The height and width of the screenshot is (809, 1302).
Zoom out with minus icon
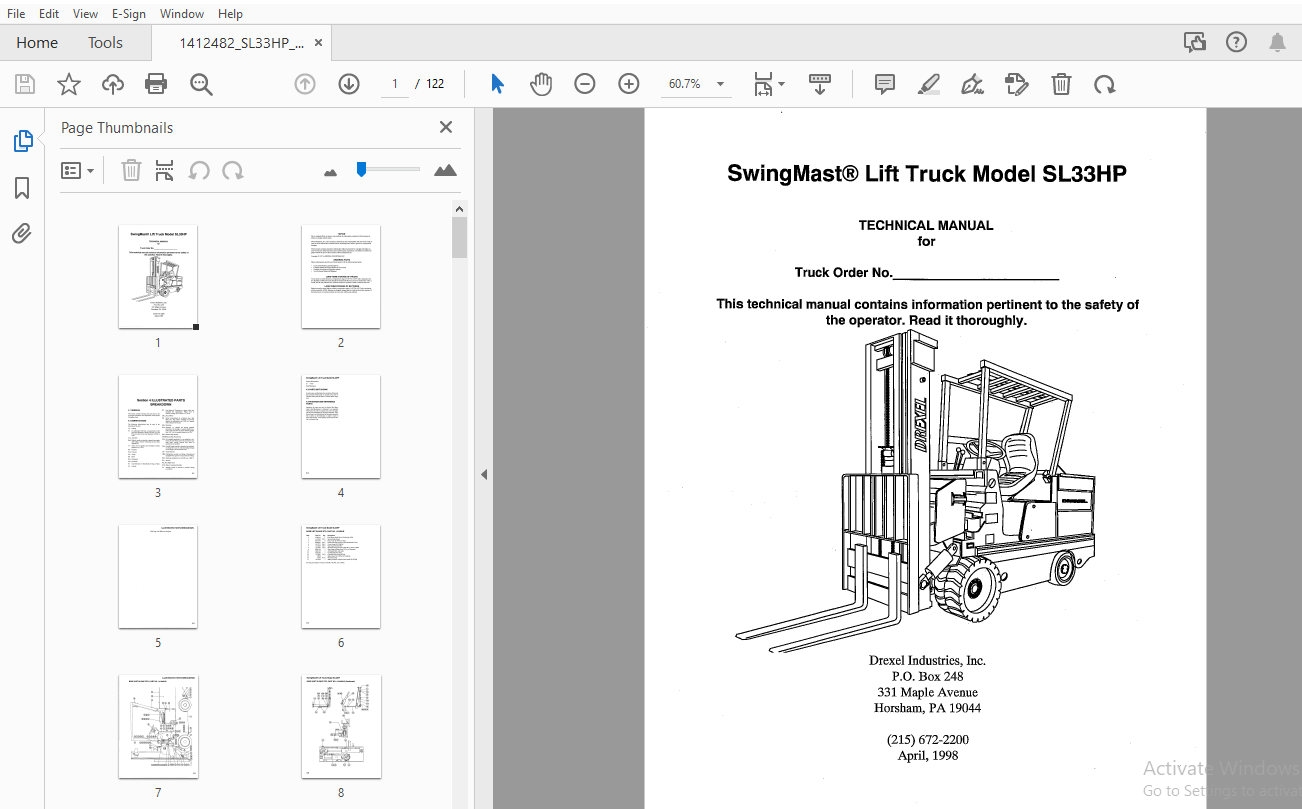click(x=585, y=84)
